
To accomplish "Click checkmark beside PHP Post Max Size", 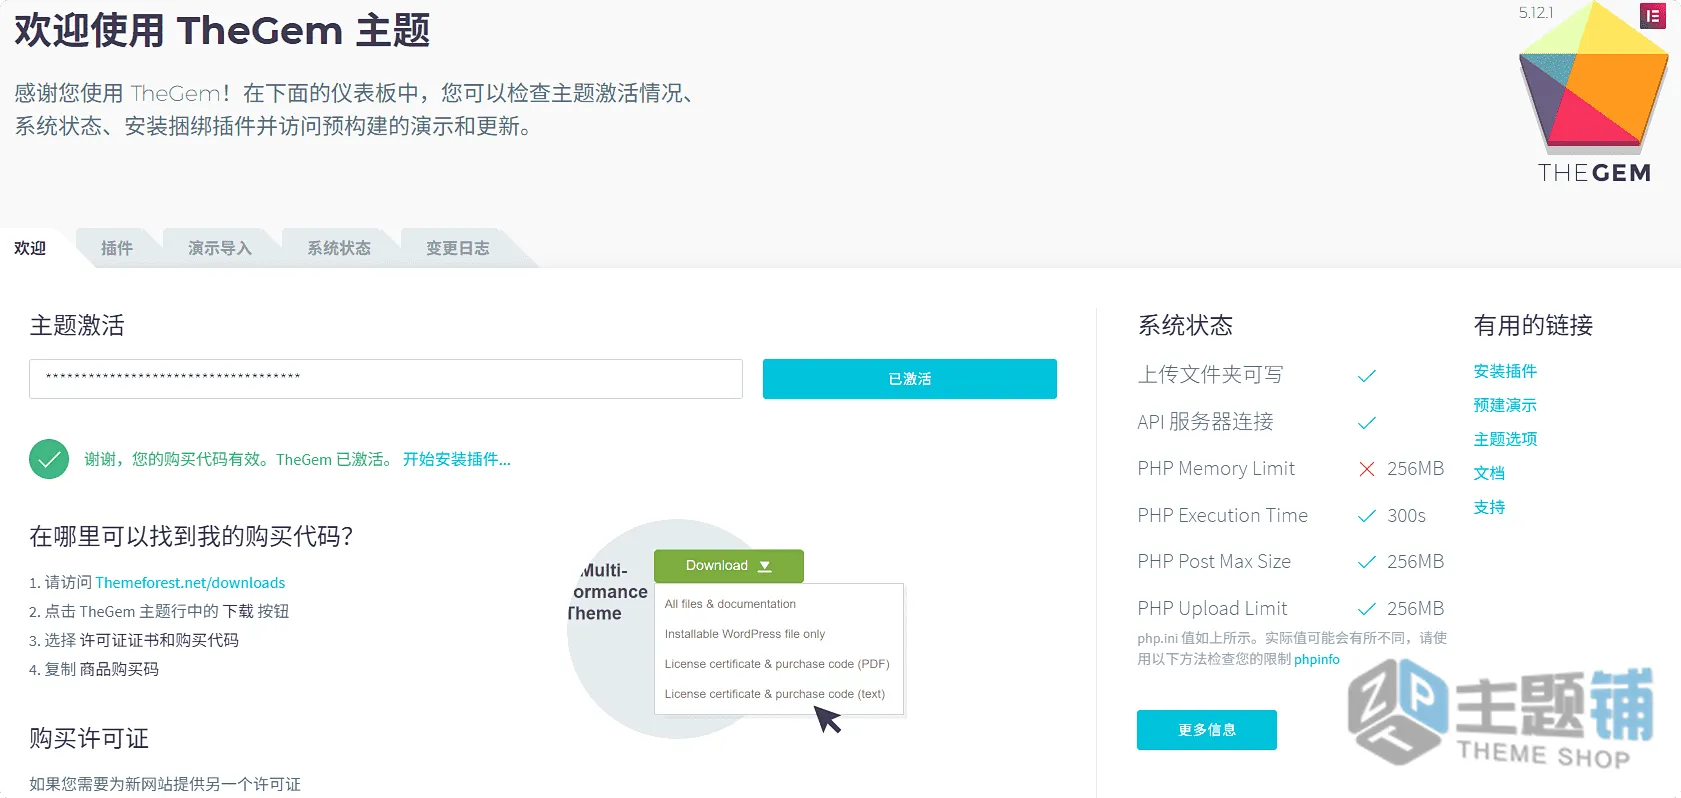I will point(1367,562).
